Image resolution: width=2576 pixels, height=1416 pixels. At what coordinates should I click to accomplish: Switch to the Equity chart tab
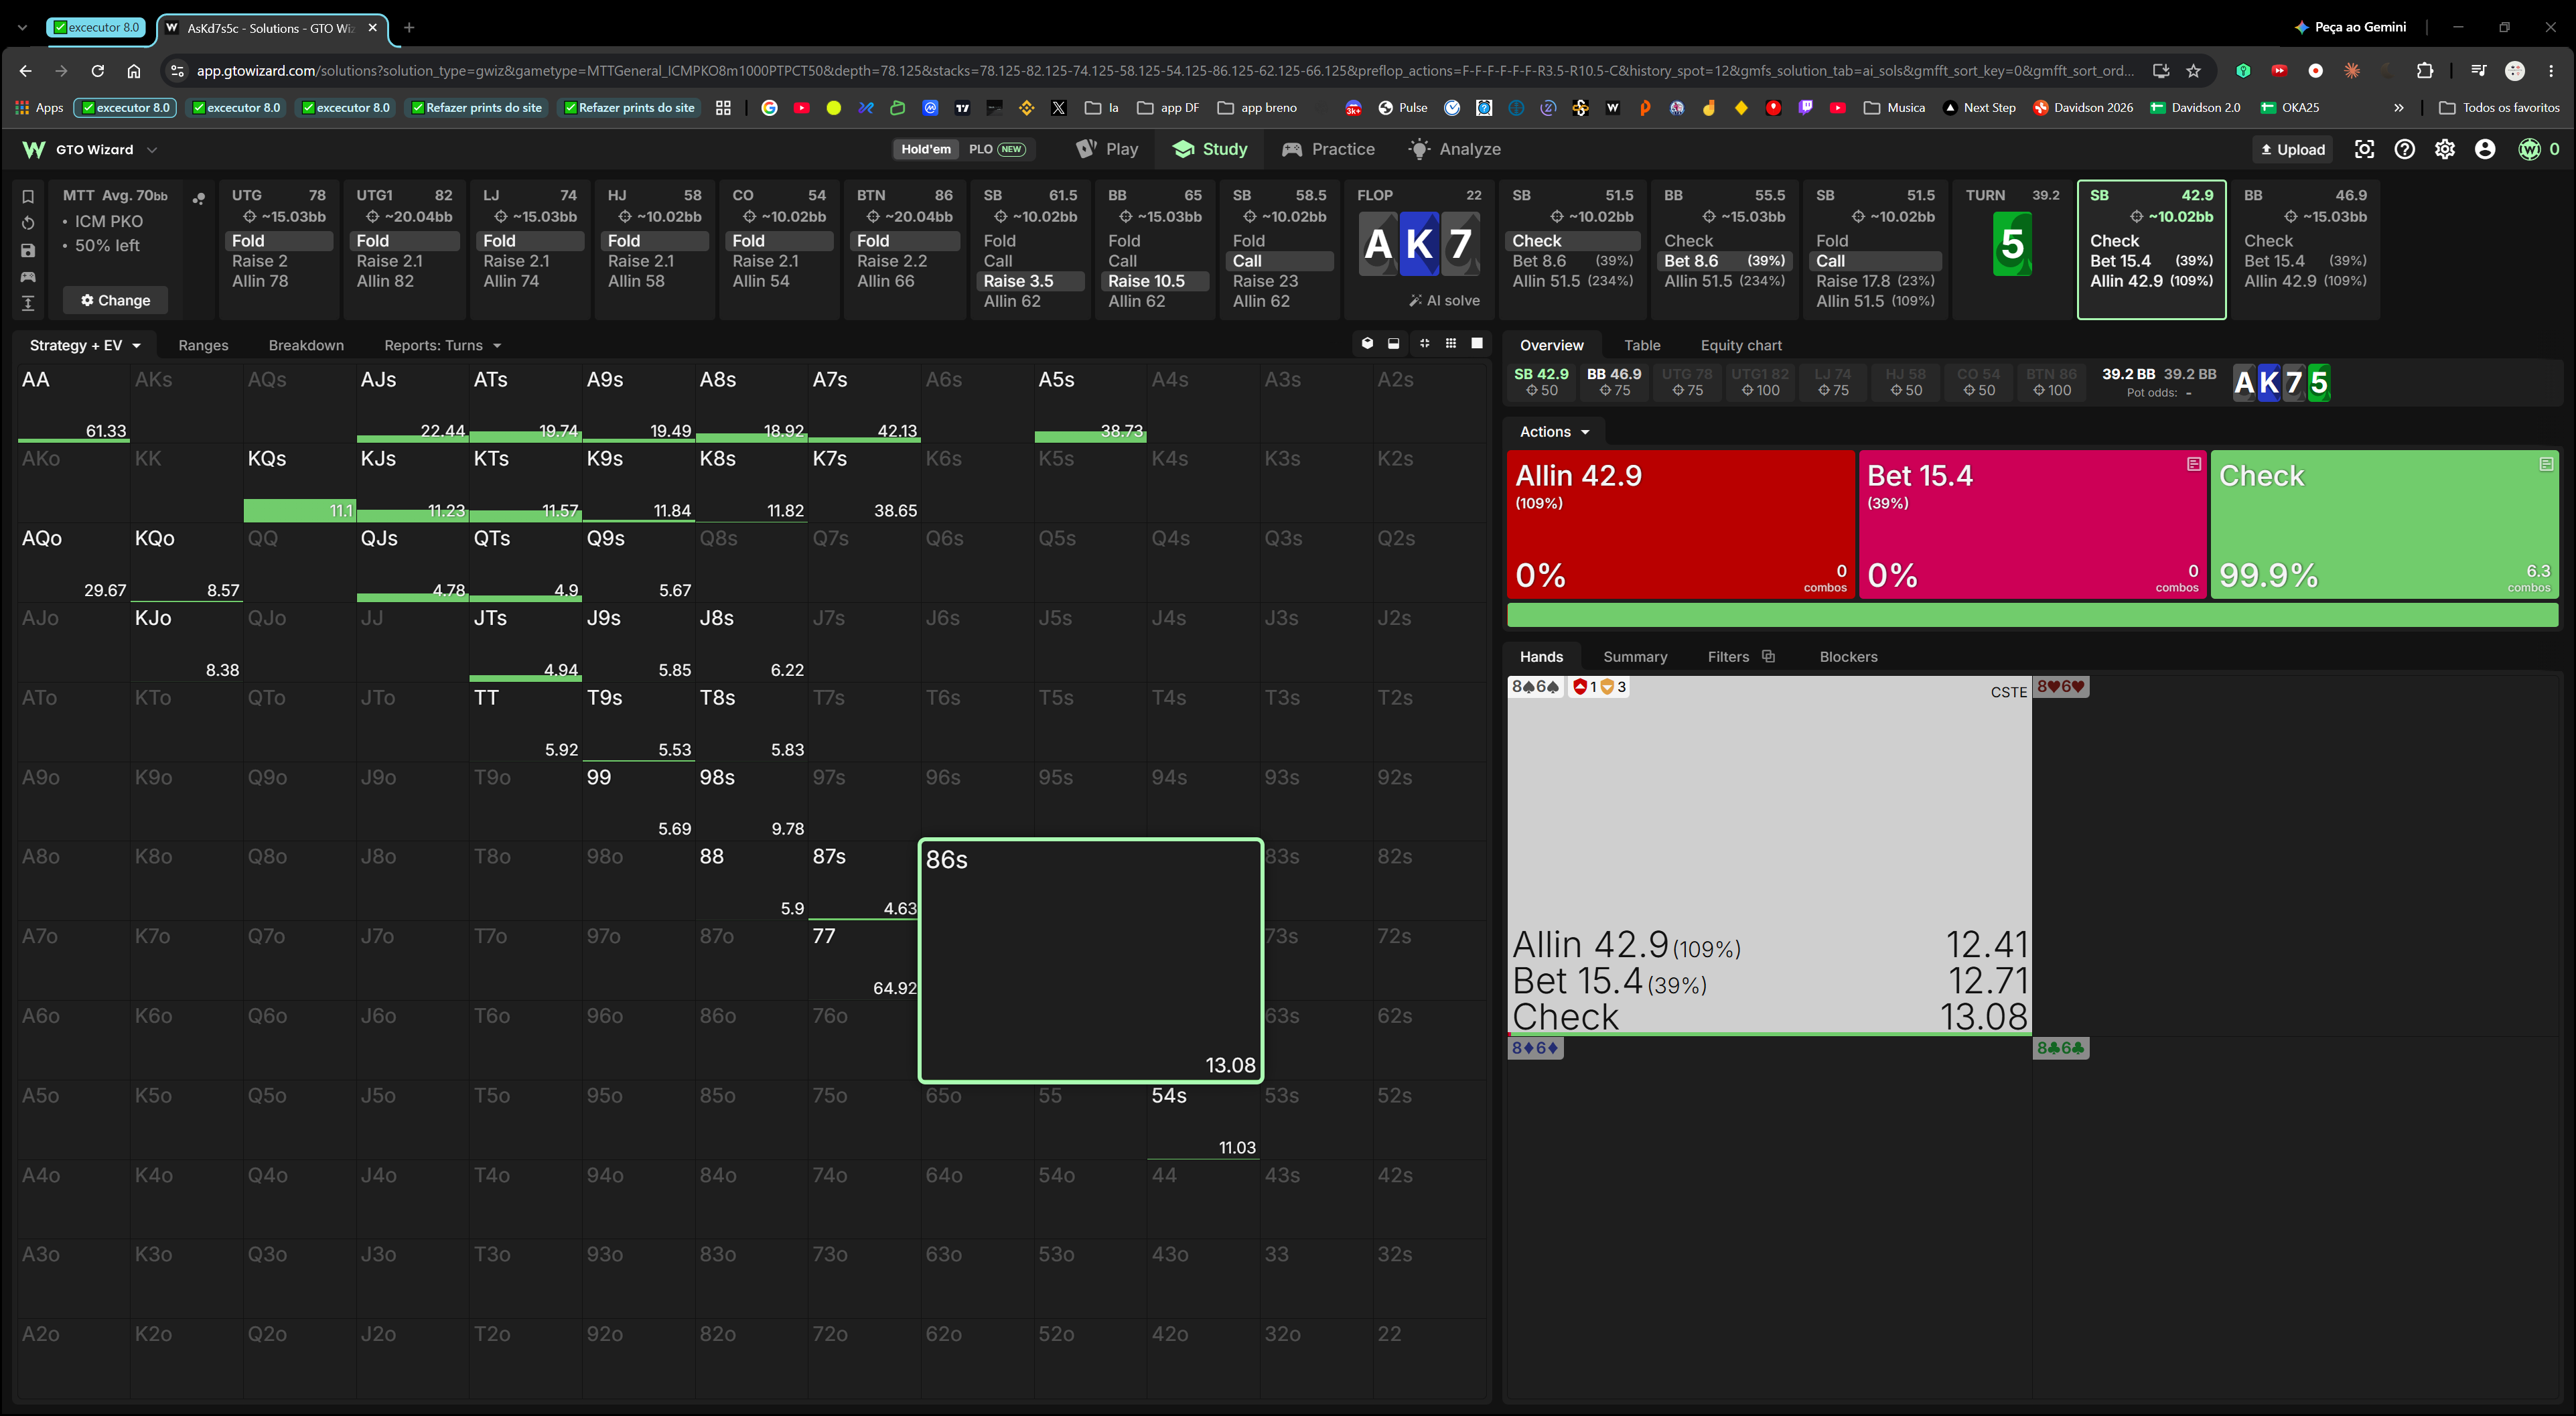[x=1741, y=345]
